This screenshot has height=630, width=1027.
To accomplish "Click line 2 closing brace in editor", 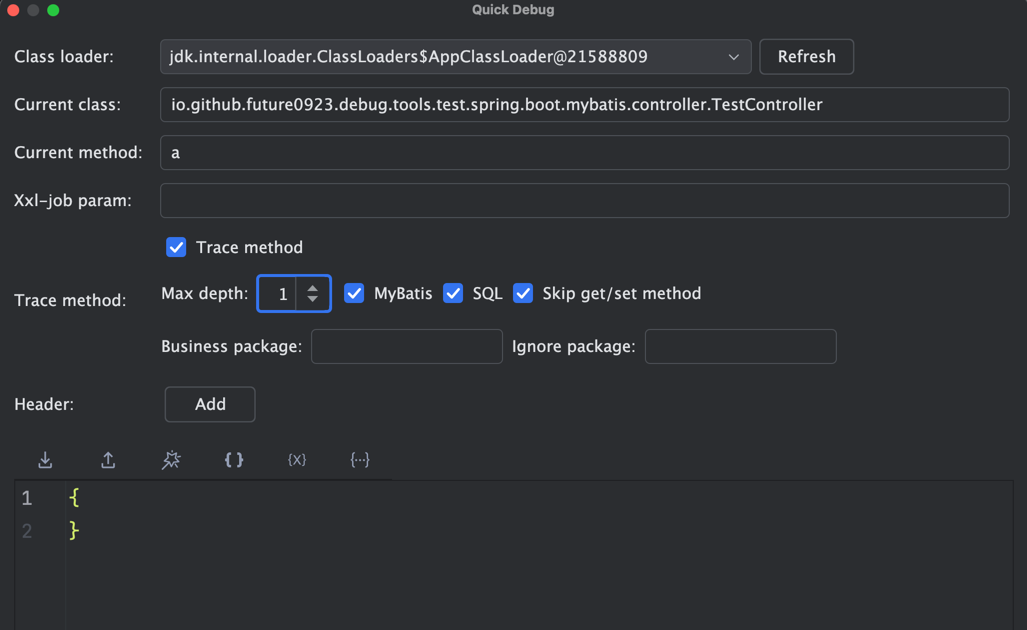I will [74, 530].
